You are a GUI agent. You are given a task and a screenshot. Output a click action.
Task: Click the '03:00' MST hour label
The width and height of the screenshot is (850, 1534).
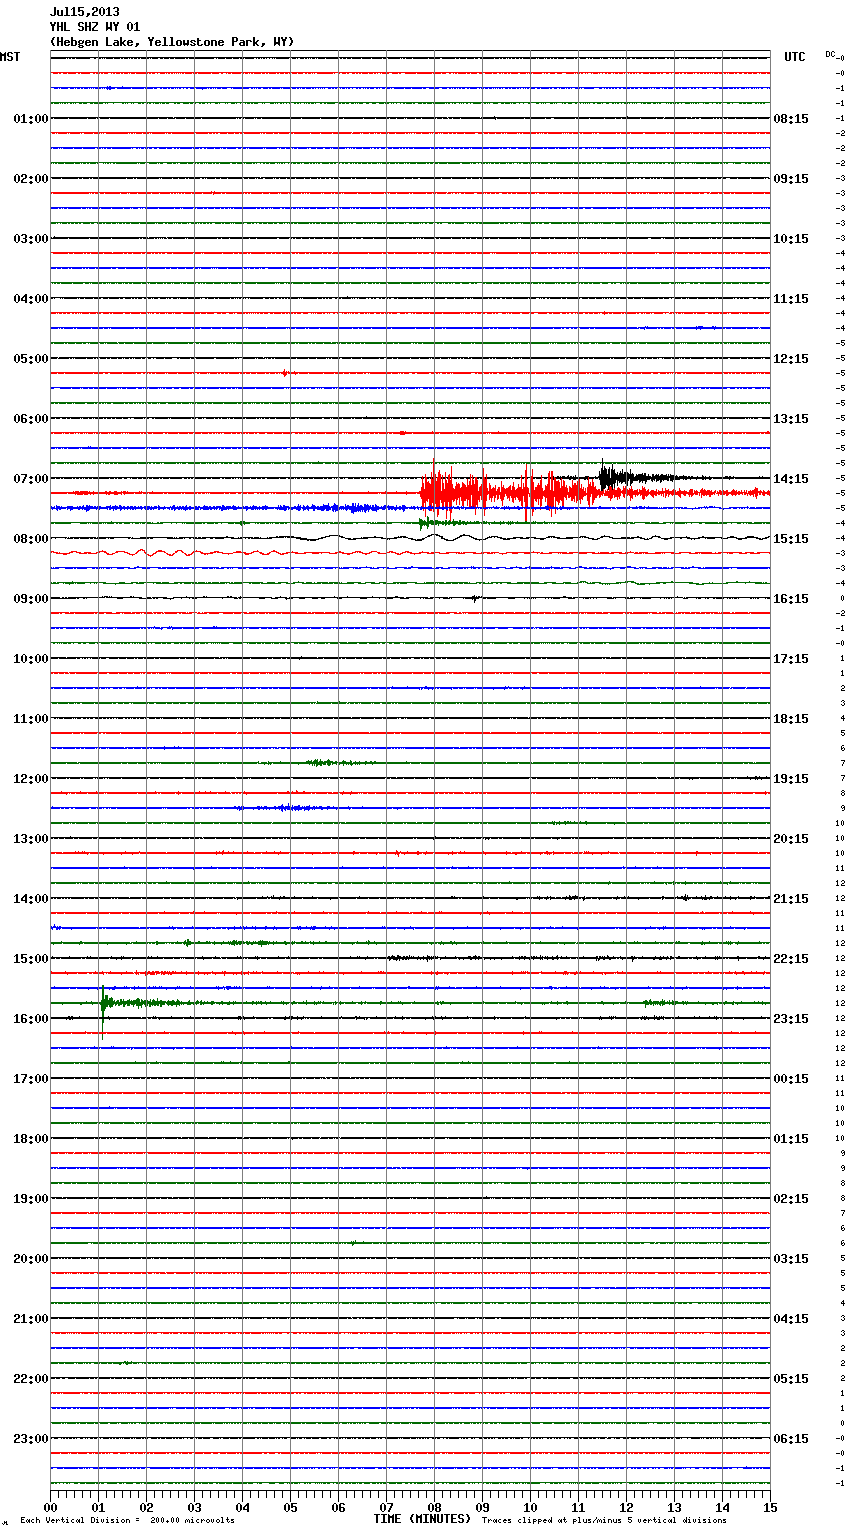coord(31,239)
